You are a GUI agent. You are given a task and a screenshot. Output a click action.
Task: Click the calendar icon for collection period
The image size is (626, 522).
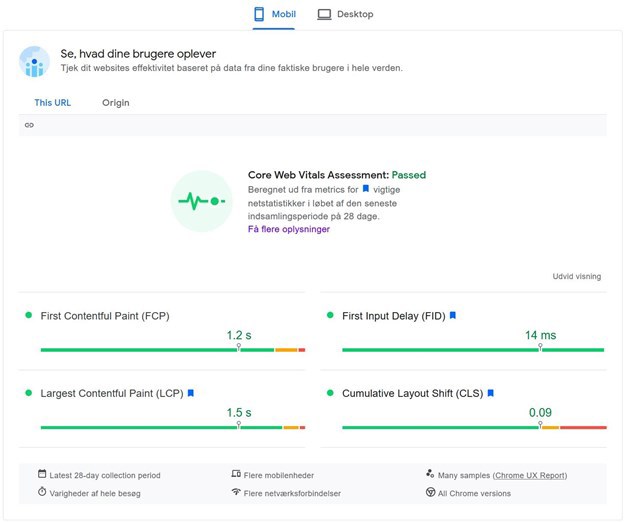[42, 474]
